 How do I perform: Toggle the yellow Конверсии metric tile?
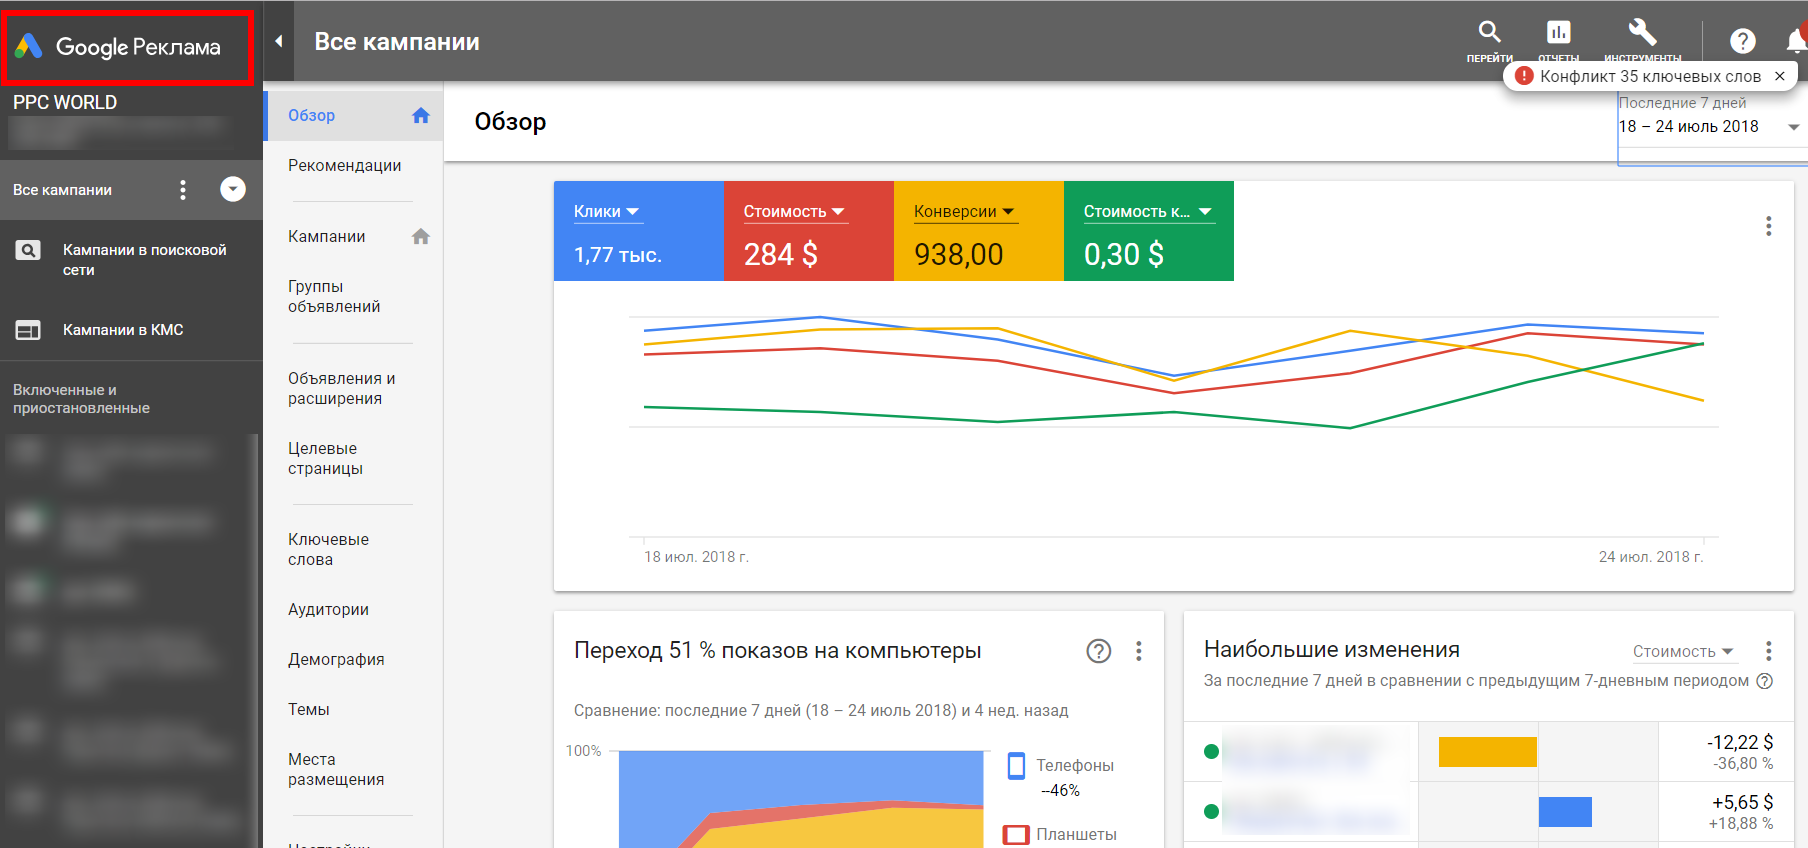pyautogui.click(x=978, y=231)
